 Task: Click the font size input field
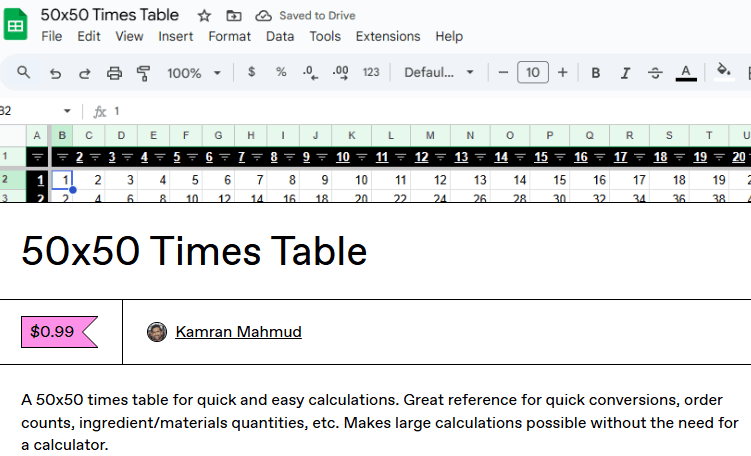click(533, 73)
